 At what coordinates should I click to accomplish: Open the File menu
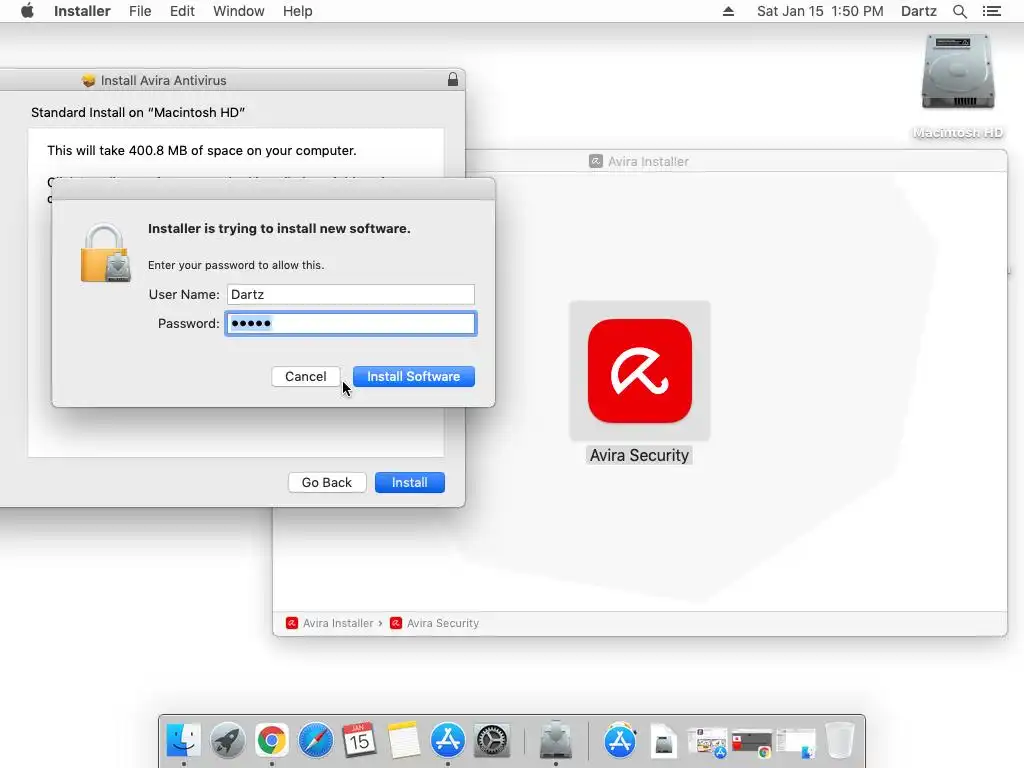[140, 11]
